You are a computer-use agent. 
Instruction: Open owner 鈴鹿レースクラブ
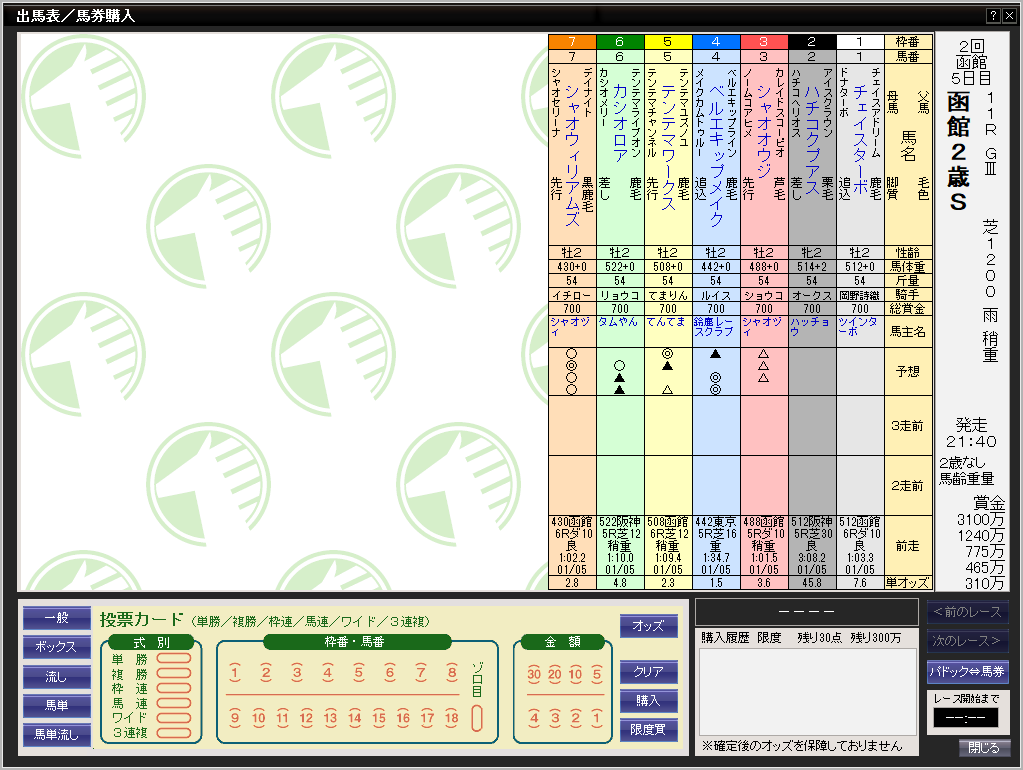coord(714,326)
